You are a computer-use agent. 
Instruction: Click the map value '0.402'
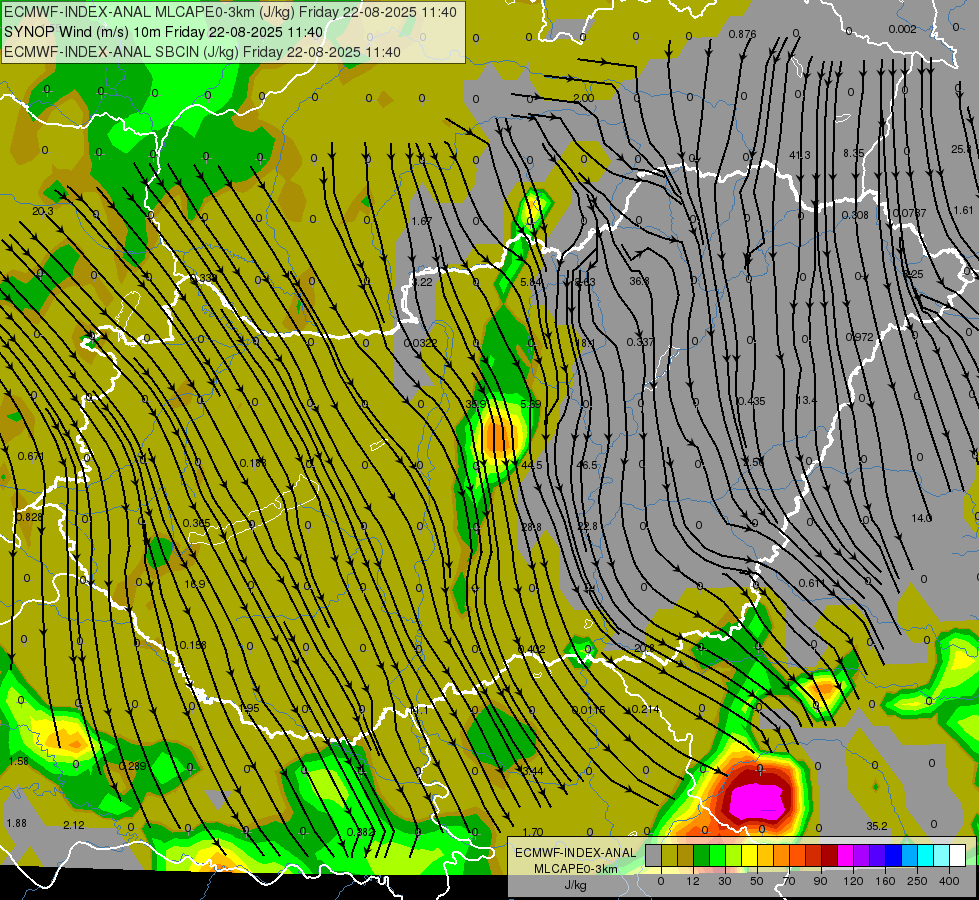pyautogui.click(x=532, y=650)
